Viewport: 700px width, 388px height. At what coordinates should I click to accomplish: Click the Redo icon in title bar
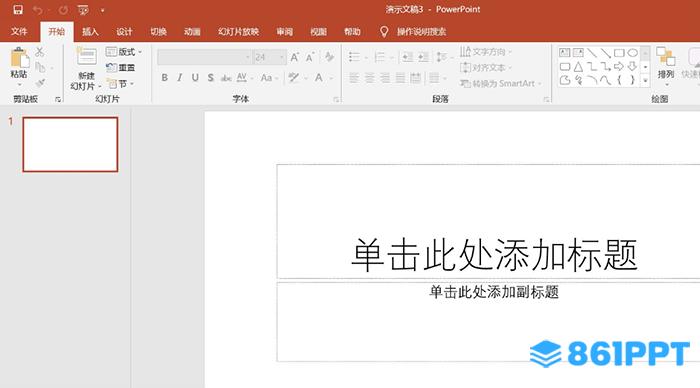click(63, 10)
